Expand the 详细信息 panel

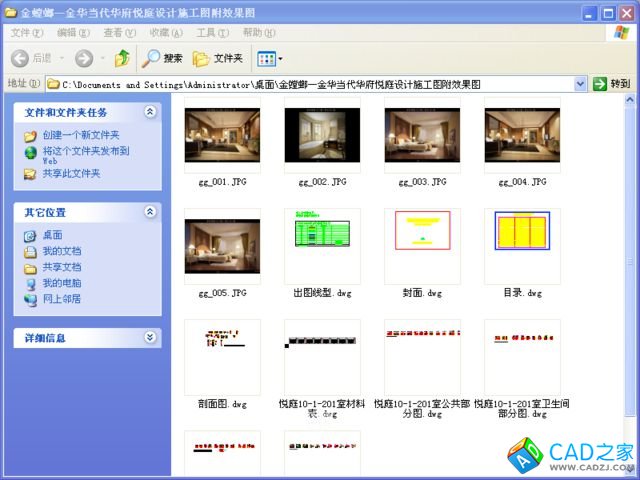pos(150,338)
